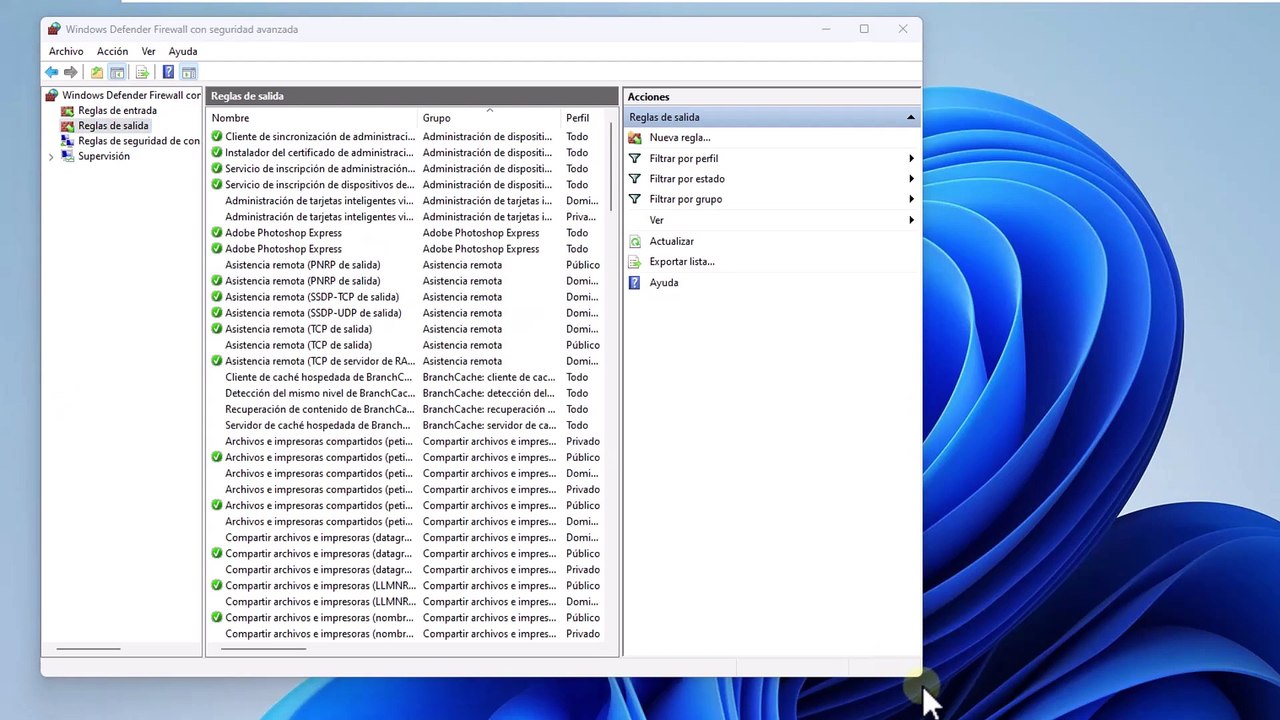Click green check of Asistencia remota (SSDP-UDP de salida)
The width and height of the screenshot is (1280, 720).
click(217, 313)
